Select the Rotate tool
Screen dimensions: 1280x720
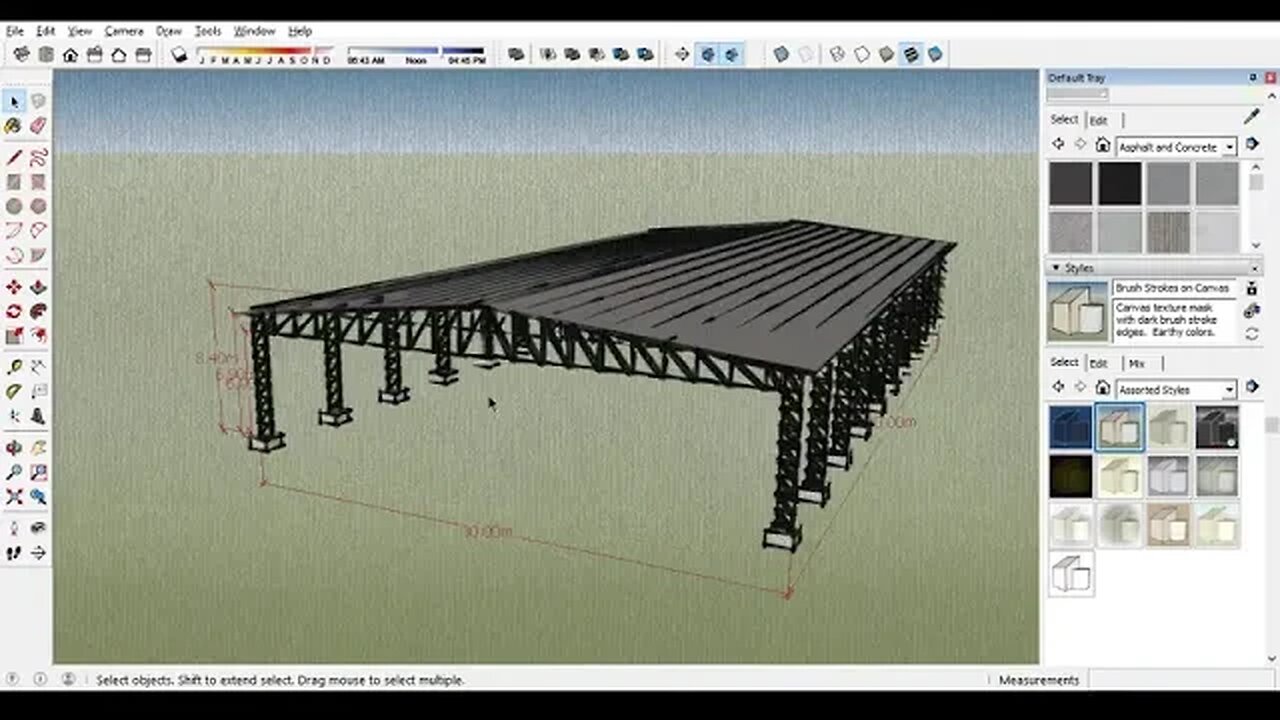(14, 312)
